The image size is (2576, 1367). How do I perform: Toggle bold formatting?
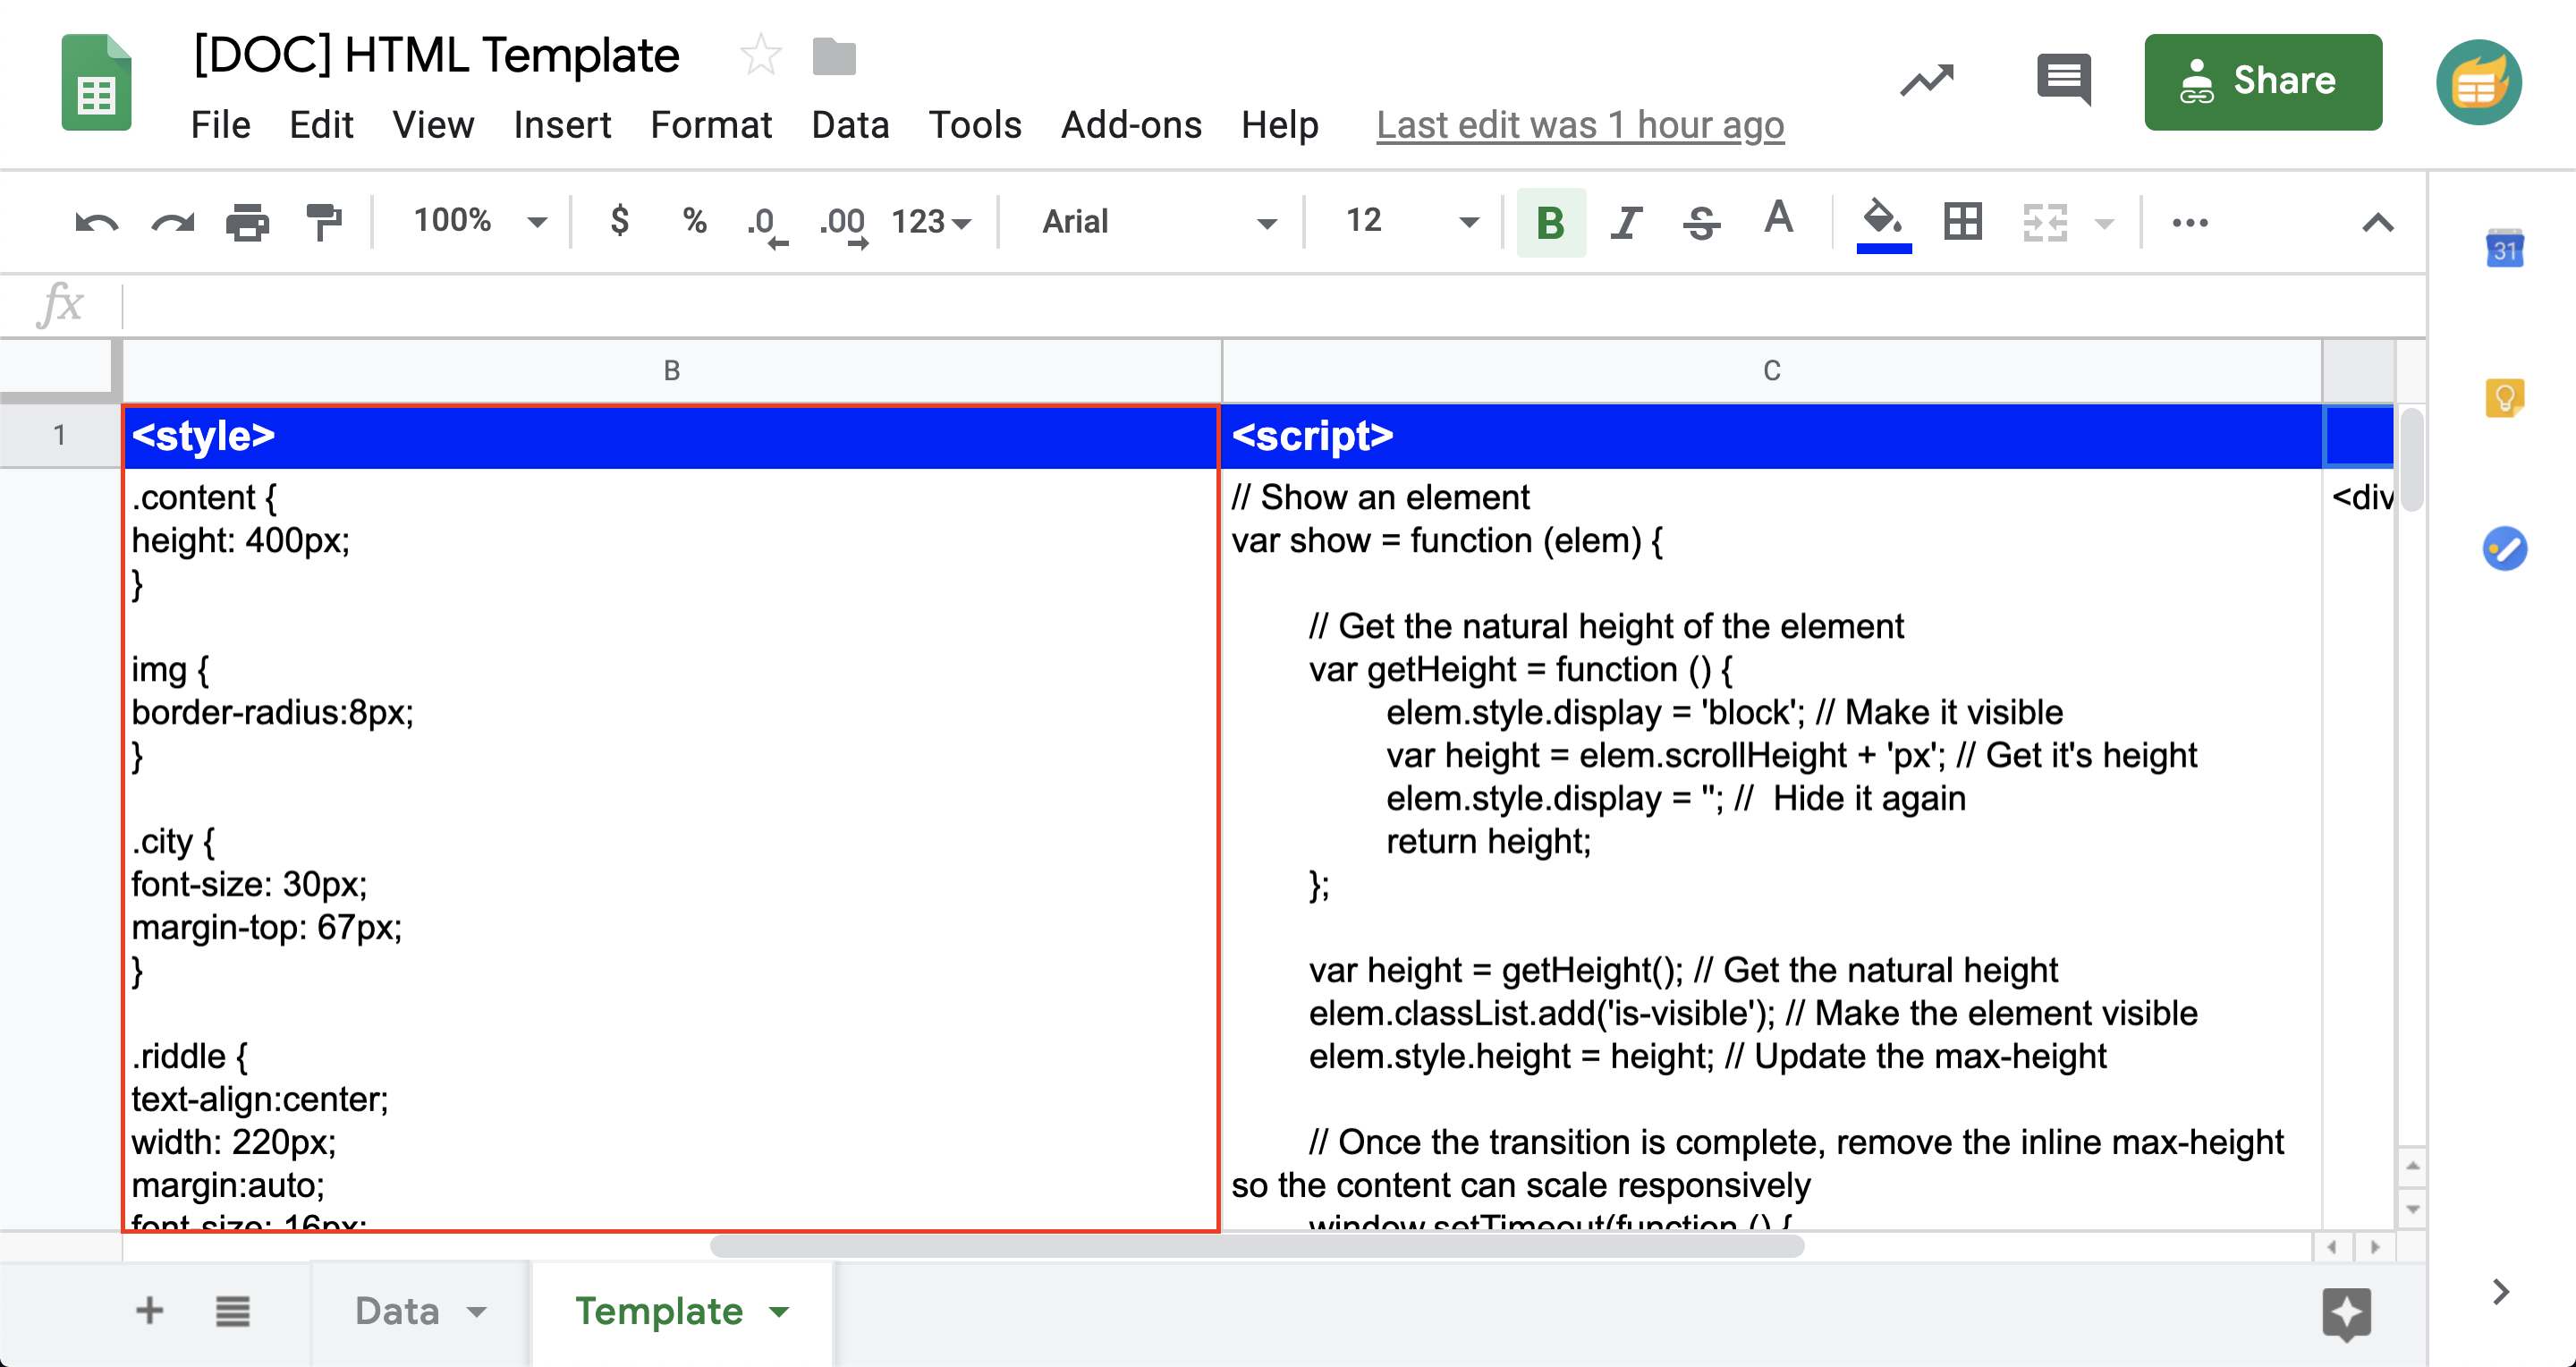[1549, 221]
